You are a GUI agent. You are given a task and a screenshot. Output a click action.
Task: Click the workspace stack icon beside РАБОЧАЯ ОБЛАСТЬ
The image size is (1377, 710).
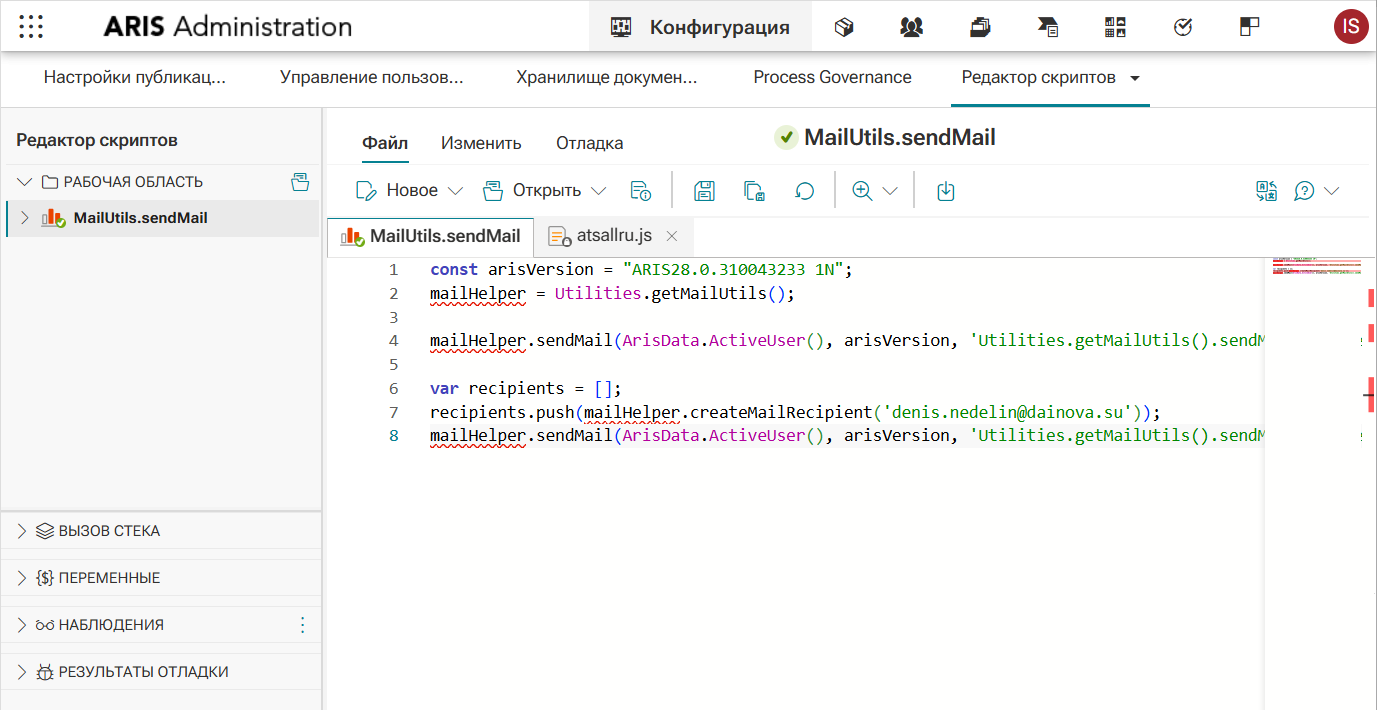300,182
